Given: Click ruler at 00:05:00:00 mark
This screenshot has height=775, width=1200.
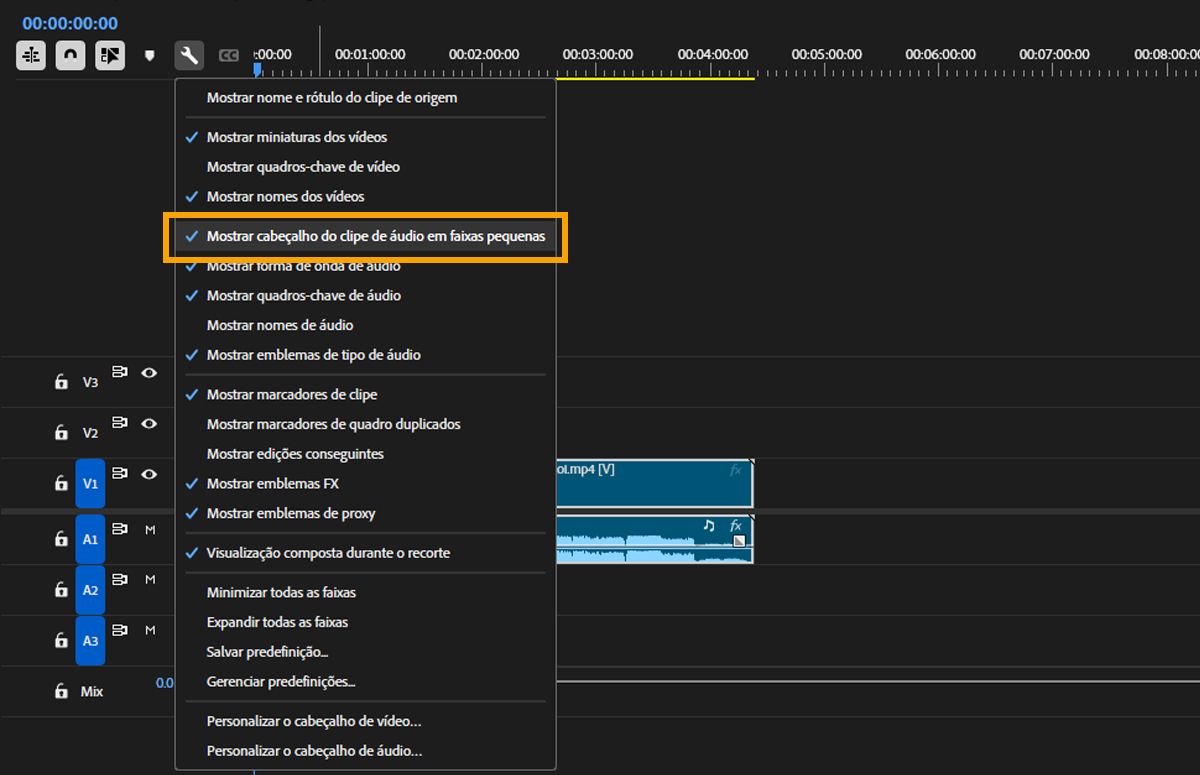Looking at the screenshot, I should [x=827, y=55].
